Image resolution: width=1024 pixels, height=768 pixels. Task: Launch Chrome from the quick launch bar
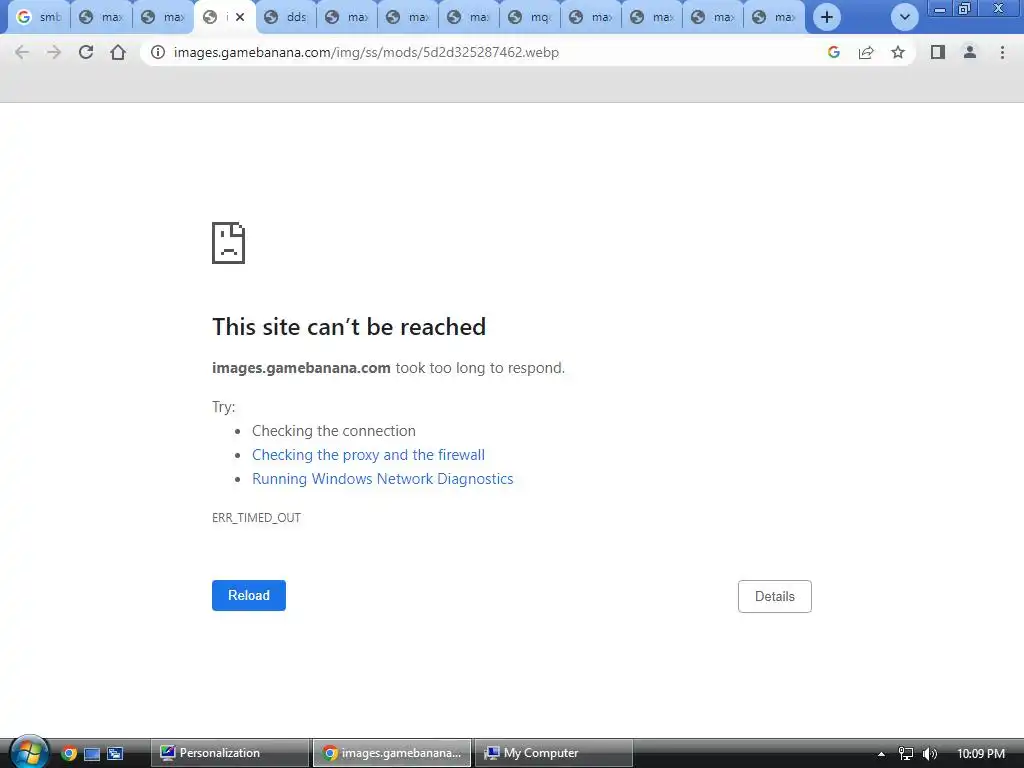click(69, 754)
